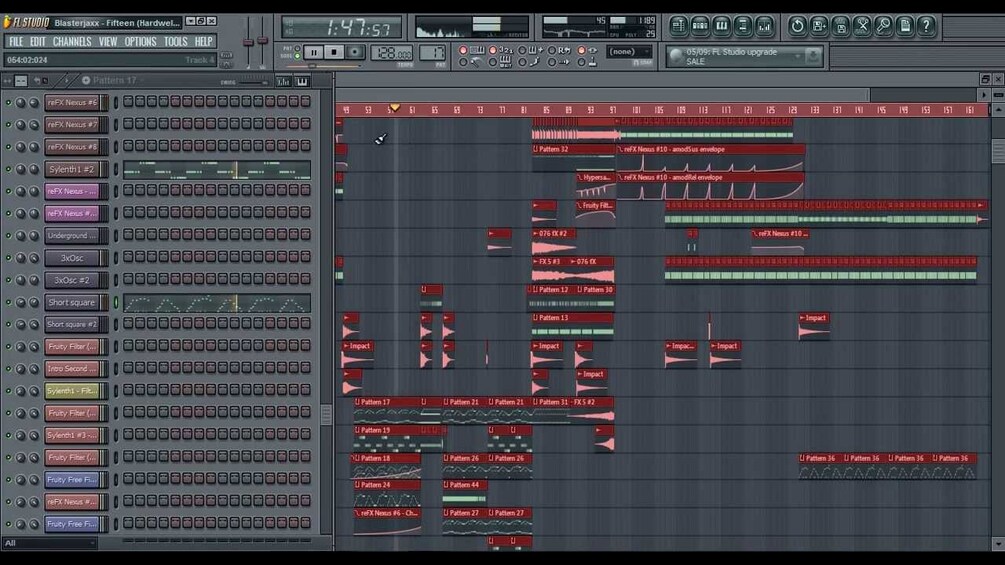Stop playback with the stop button

[x=334, y=53]
